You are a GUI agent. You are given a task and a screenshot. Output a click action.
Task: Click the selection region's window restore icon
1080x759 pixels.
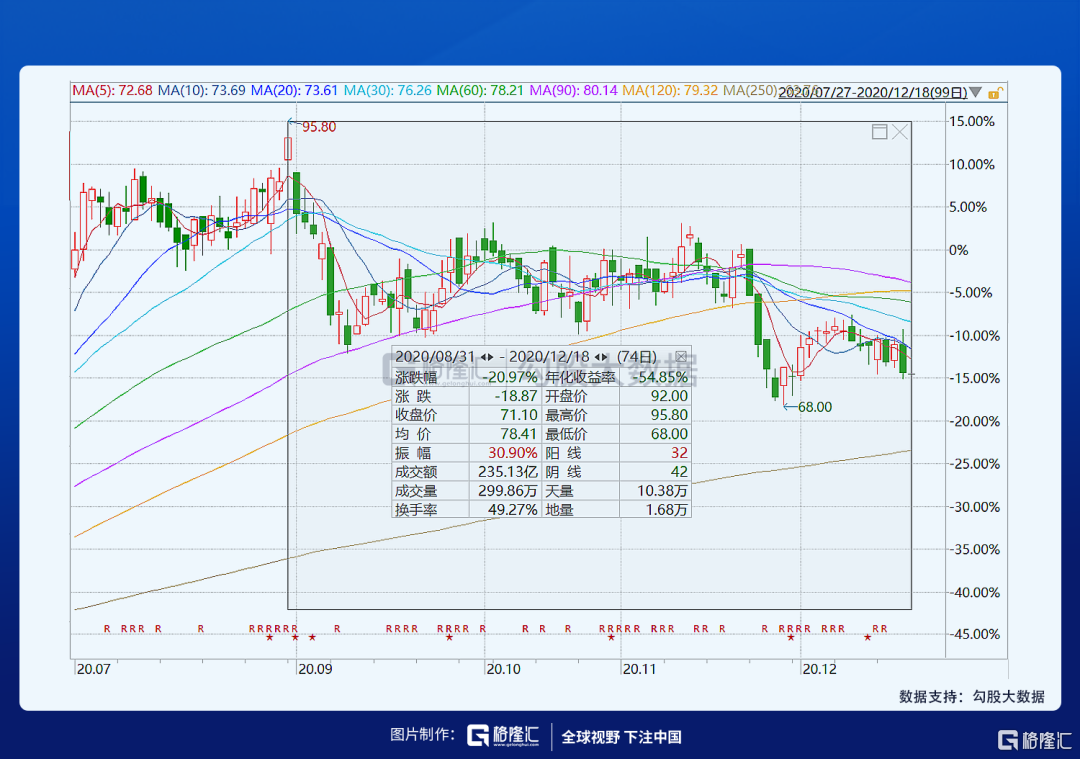point(879,132)
